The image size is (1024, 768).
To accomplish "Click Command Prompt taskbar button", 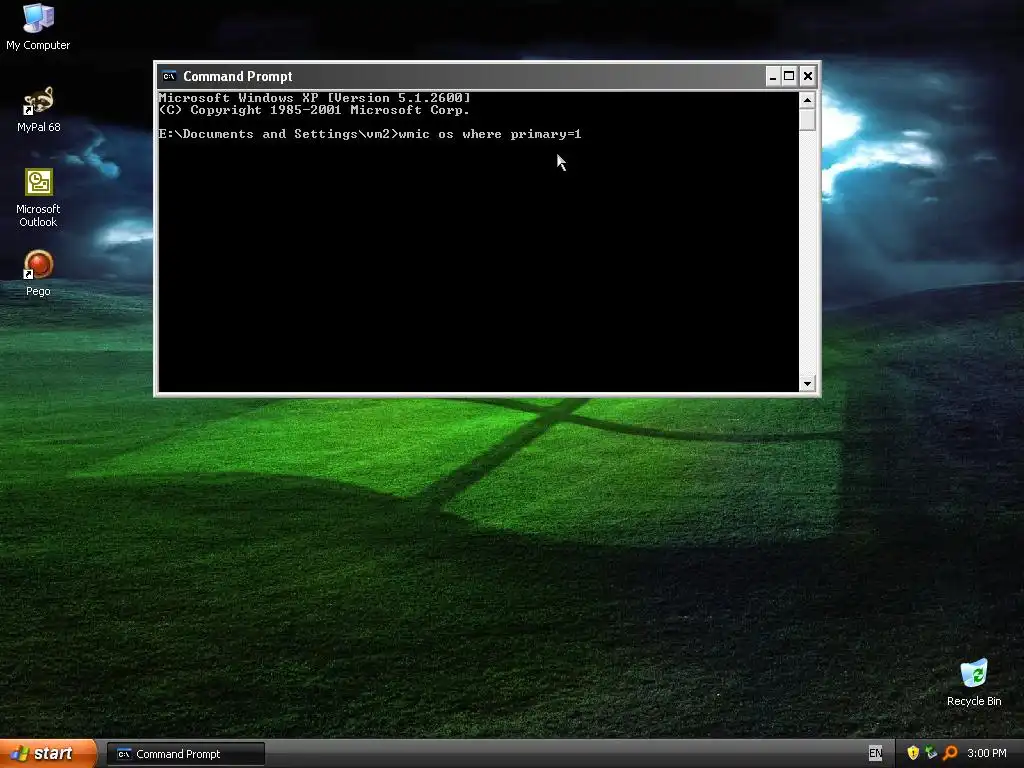I will pos(185,754).
